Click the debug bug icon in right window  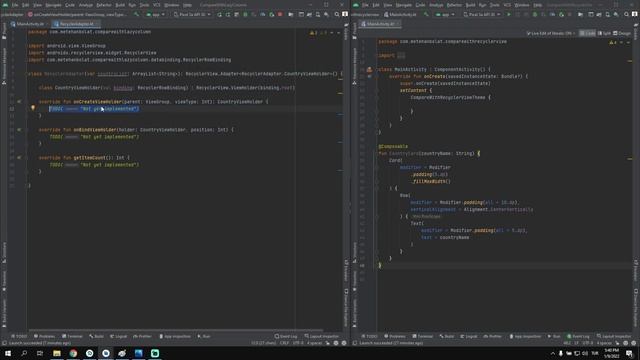535,14
